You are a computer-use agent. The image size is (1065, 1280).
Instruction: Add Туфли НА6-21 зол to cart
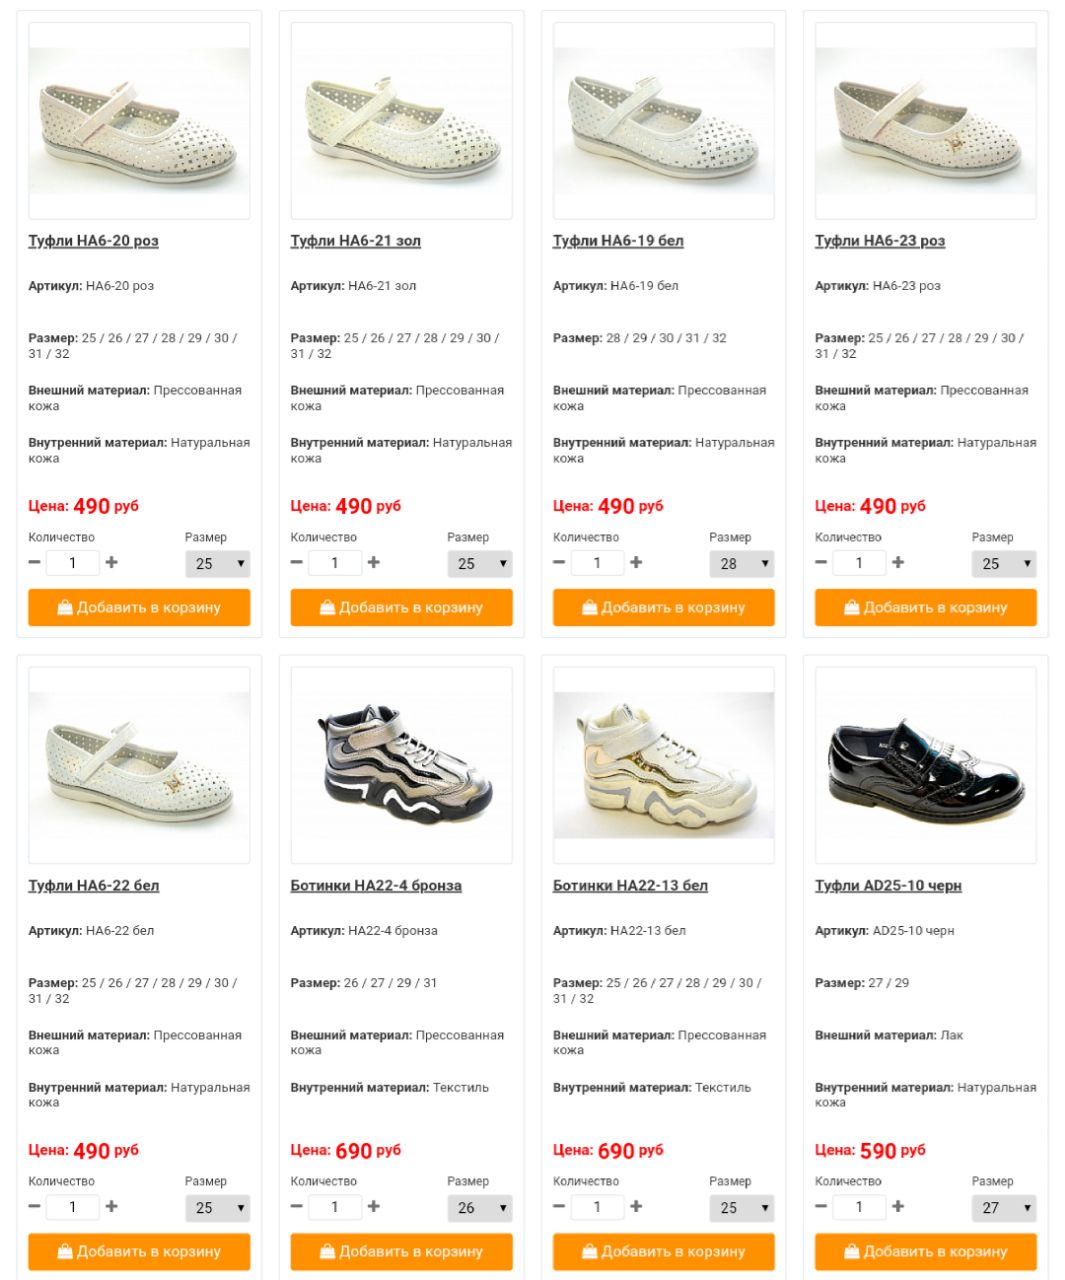[401, 608]
